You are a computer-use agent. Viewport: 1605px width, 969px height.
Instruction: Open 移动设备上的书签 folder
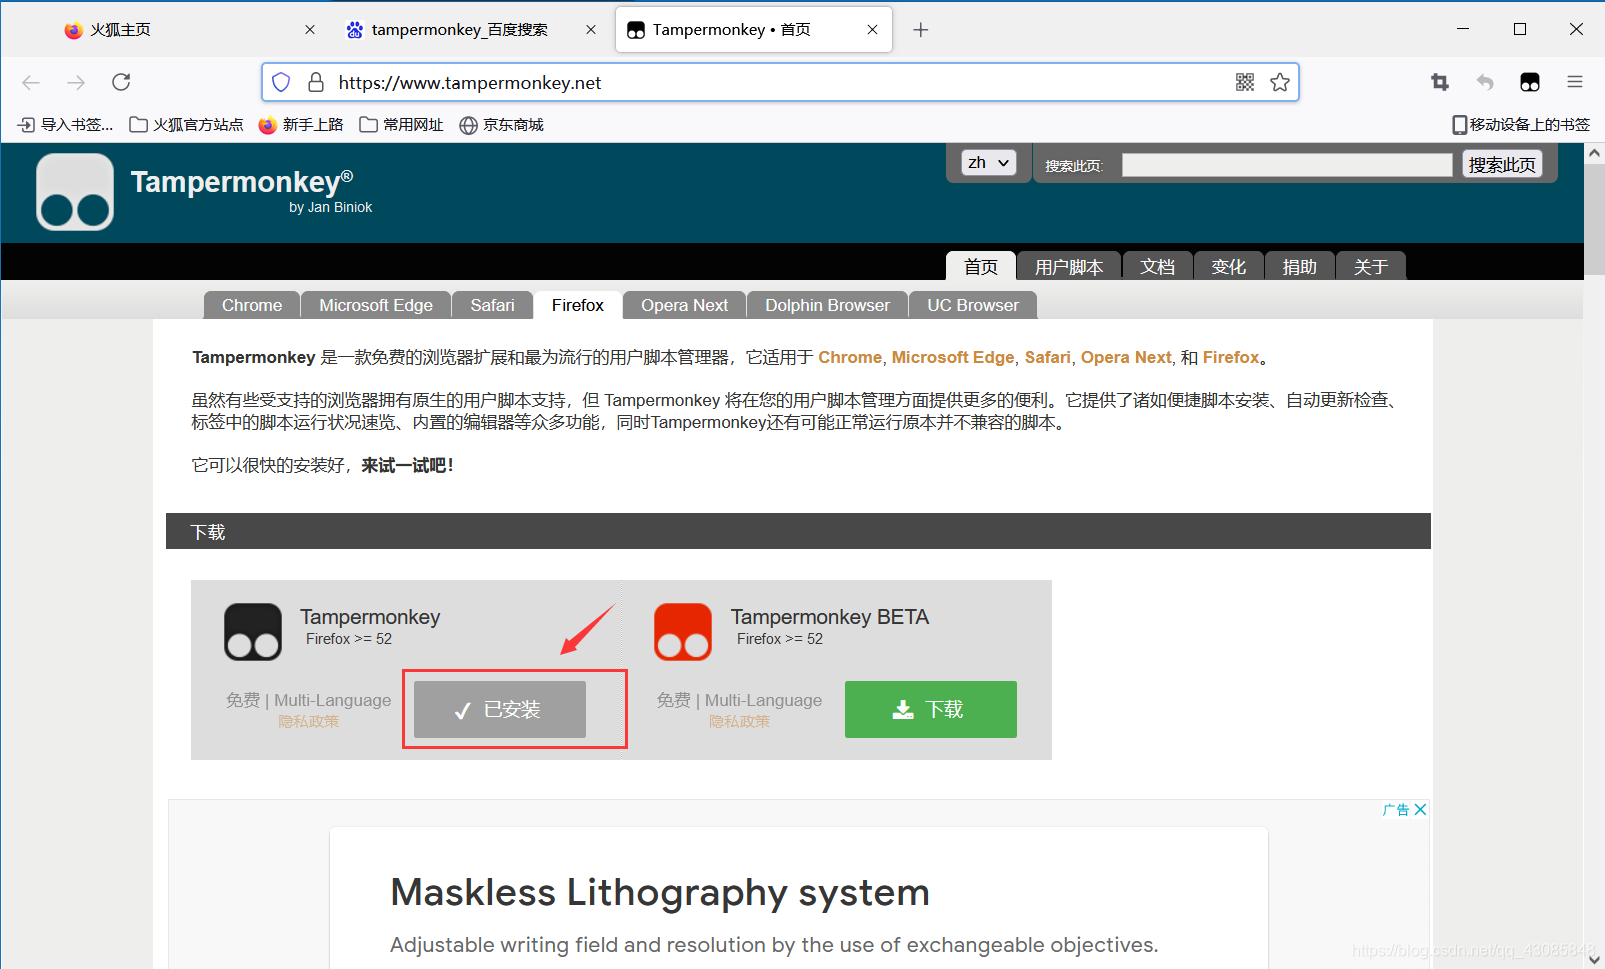click(x=1521, y=124)
